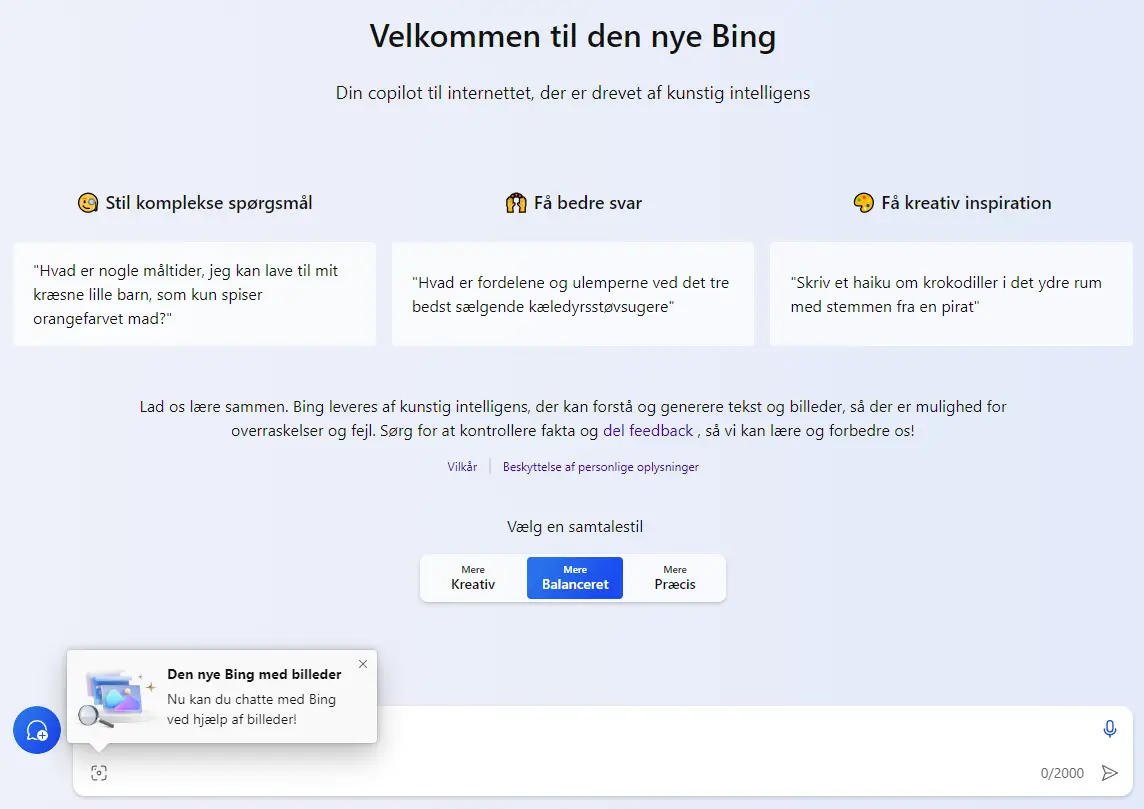Click the 'Den nye Bing med billeder' title
The height and width of the screenshot is (809, 1144).
coord(254,675)
